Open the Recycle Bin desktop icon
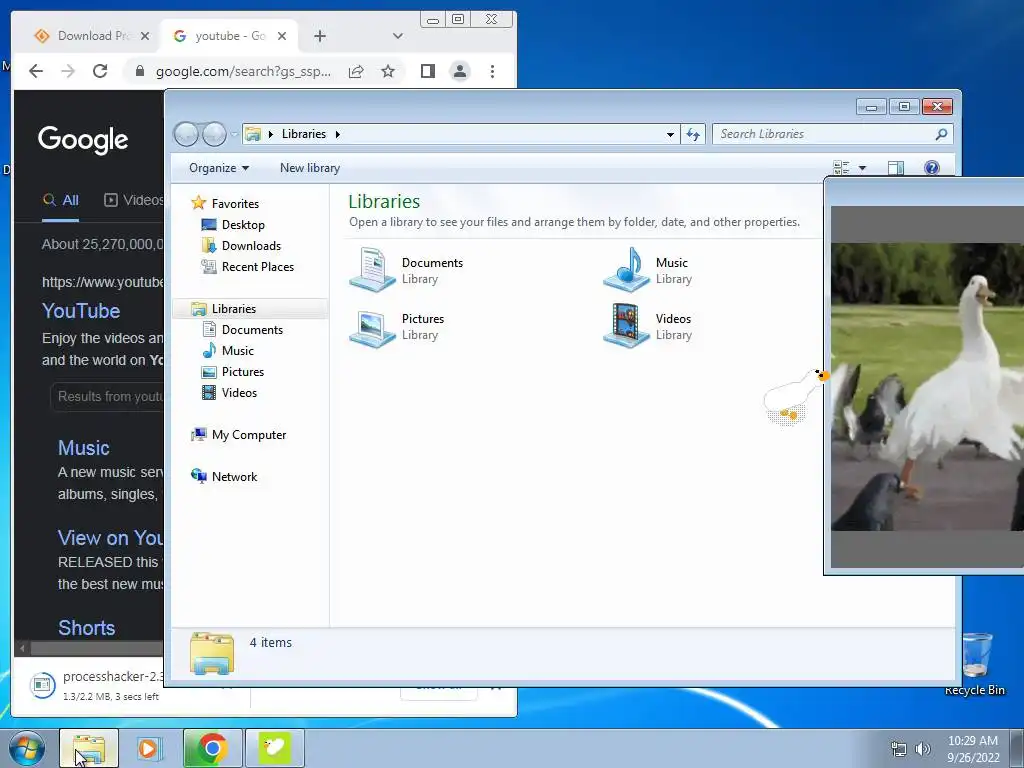Viewport: 1024px width, 768px height. (x=976, y=664)
